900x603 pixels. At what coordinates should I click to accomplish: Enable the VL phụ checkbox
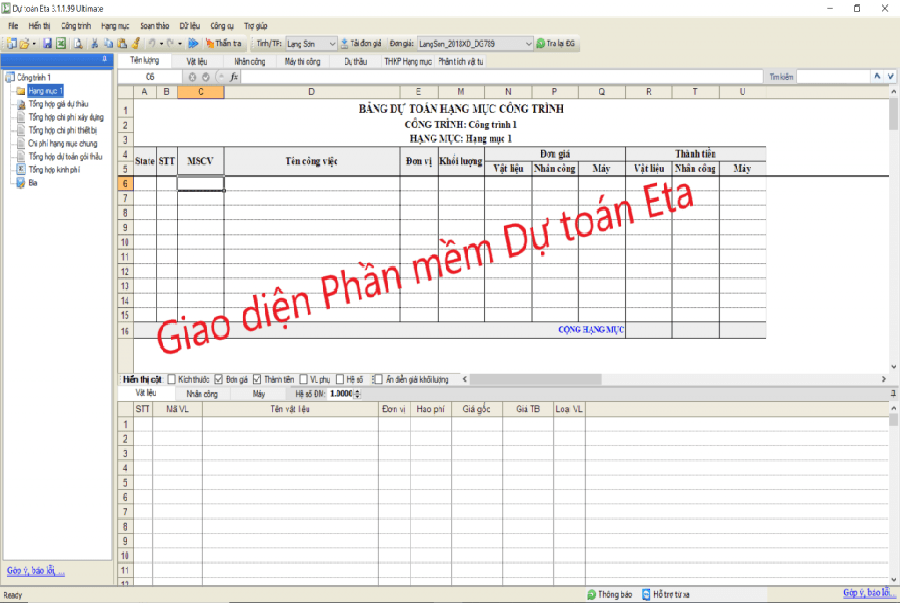[x=304, y=380]
